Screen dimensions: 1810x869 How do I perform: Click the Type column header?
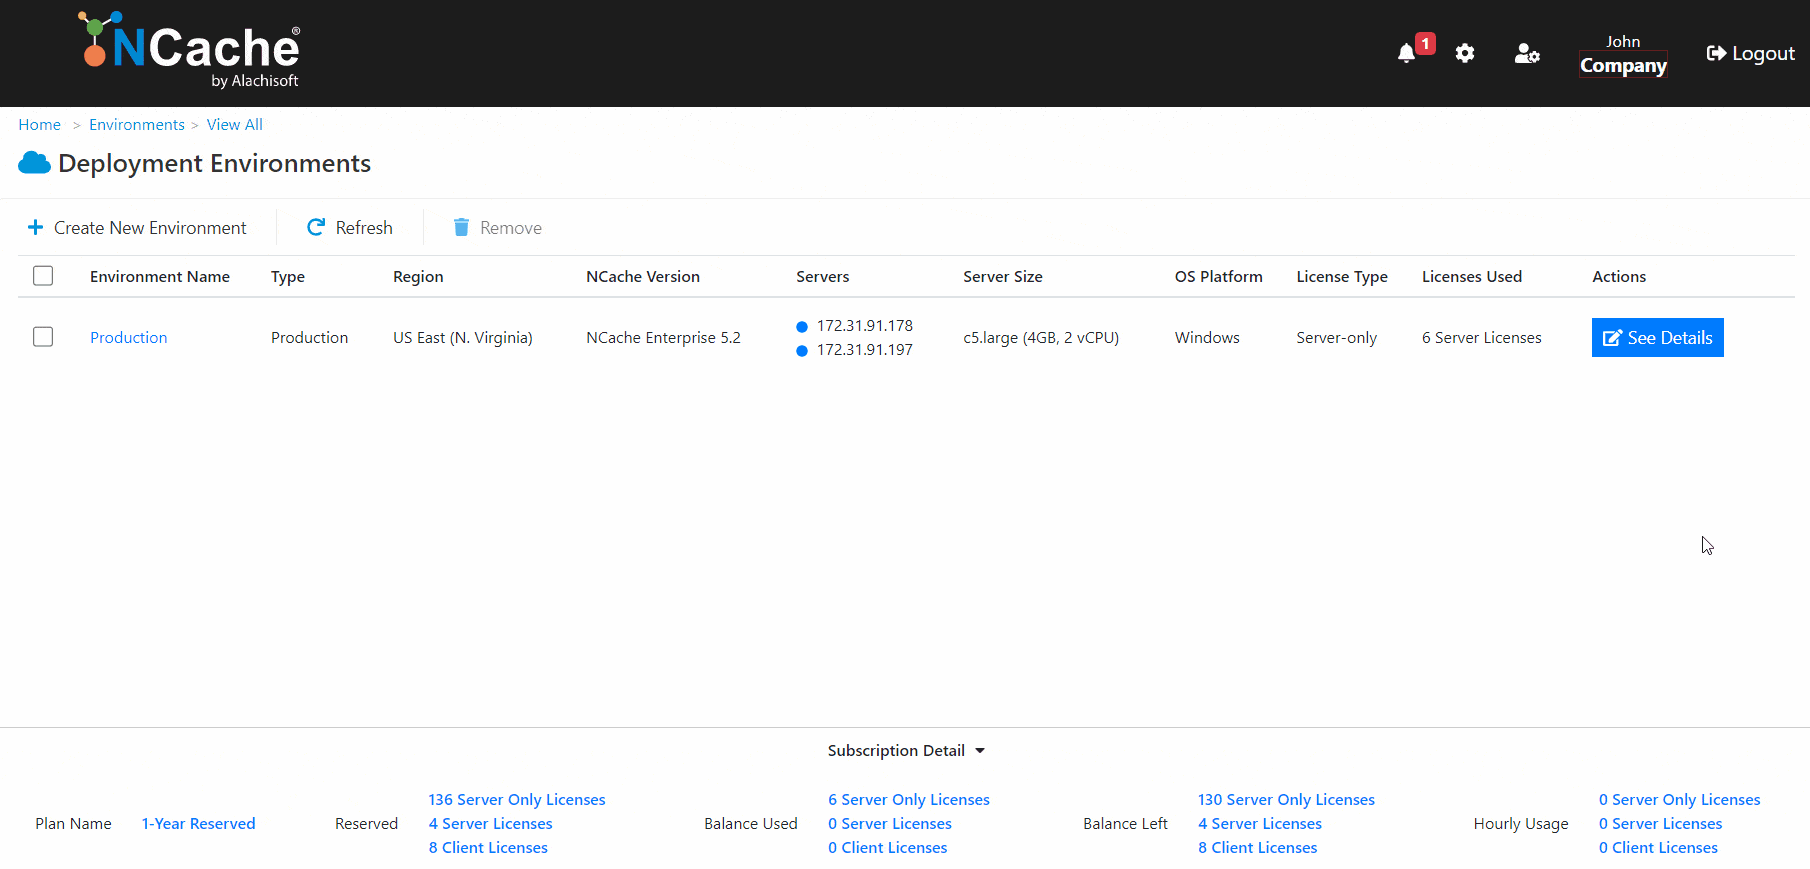click(288, 277)
